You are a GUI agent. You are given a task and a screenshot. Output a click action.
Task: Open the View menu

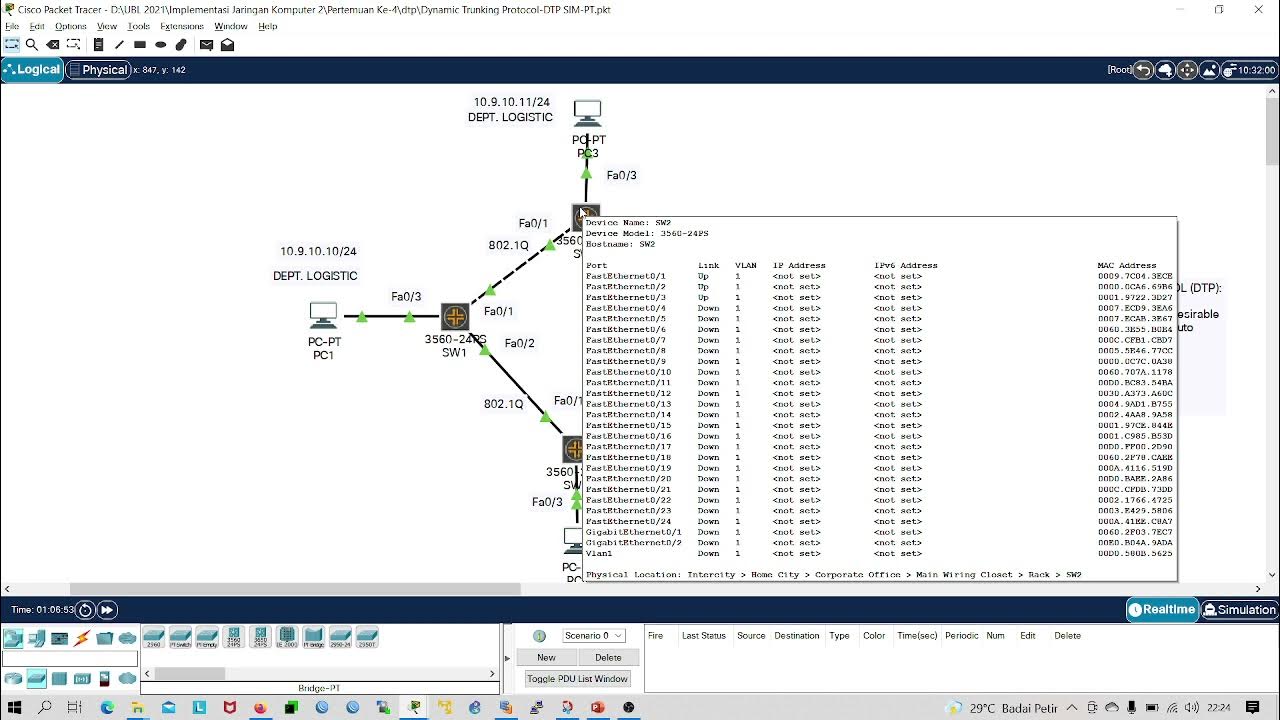[106, 26]
